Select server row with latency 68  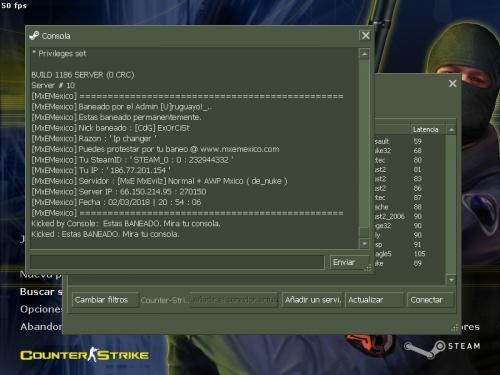pos(410,151)
